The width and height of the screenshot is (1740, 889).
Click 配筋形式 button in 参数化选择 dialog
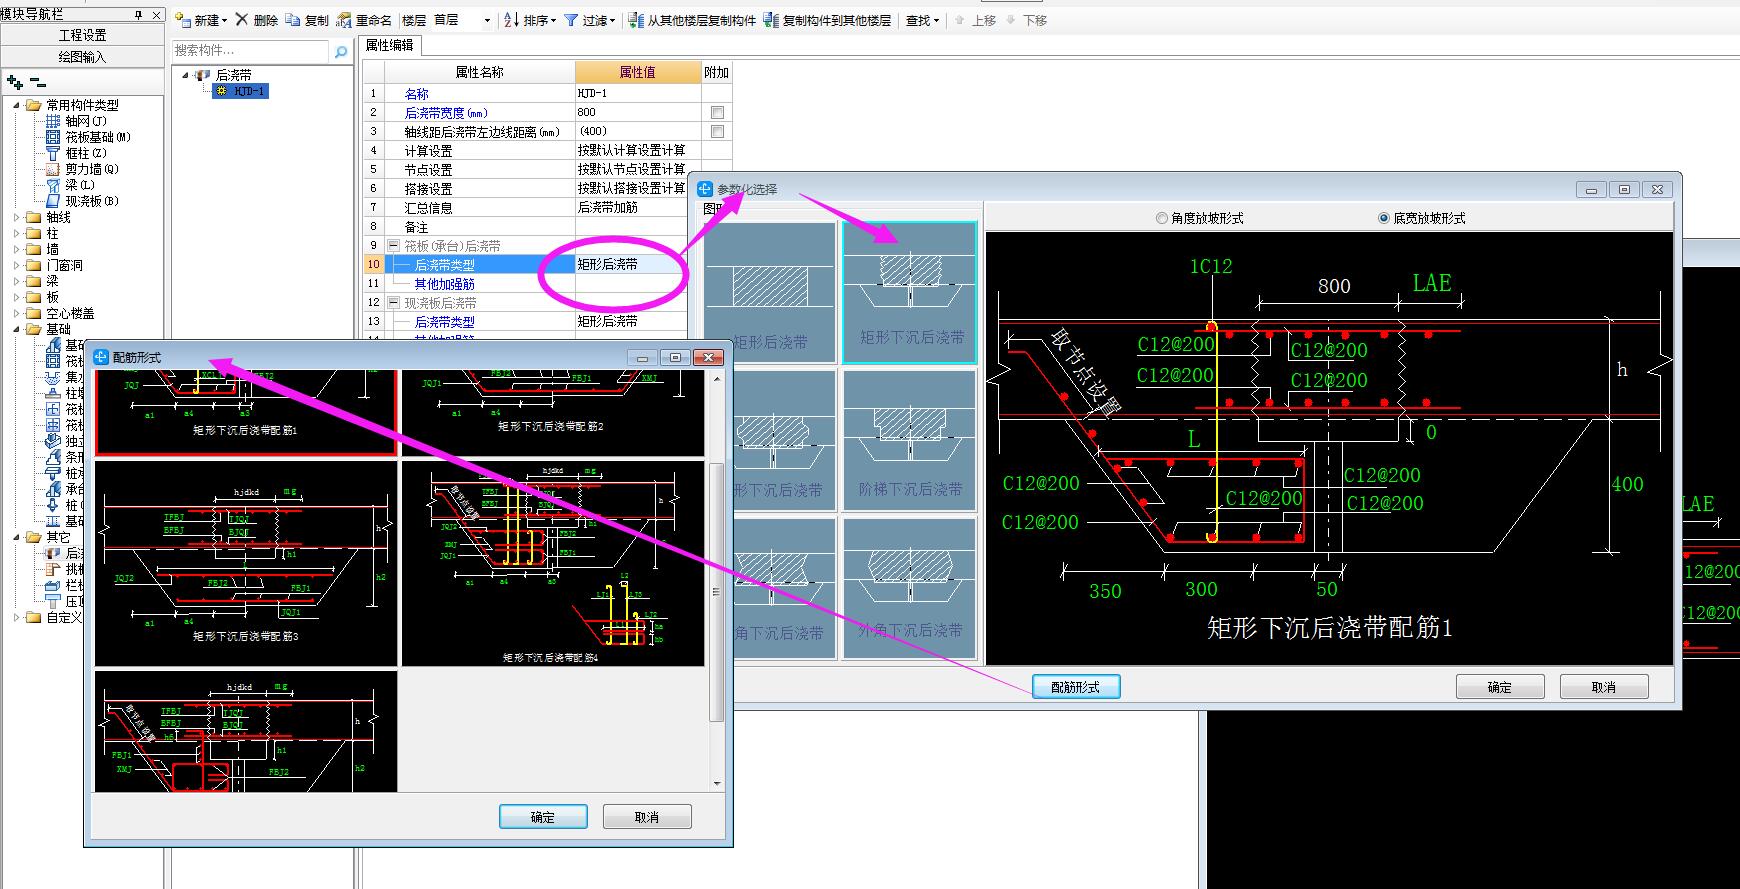1076,687
